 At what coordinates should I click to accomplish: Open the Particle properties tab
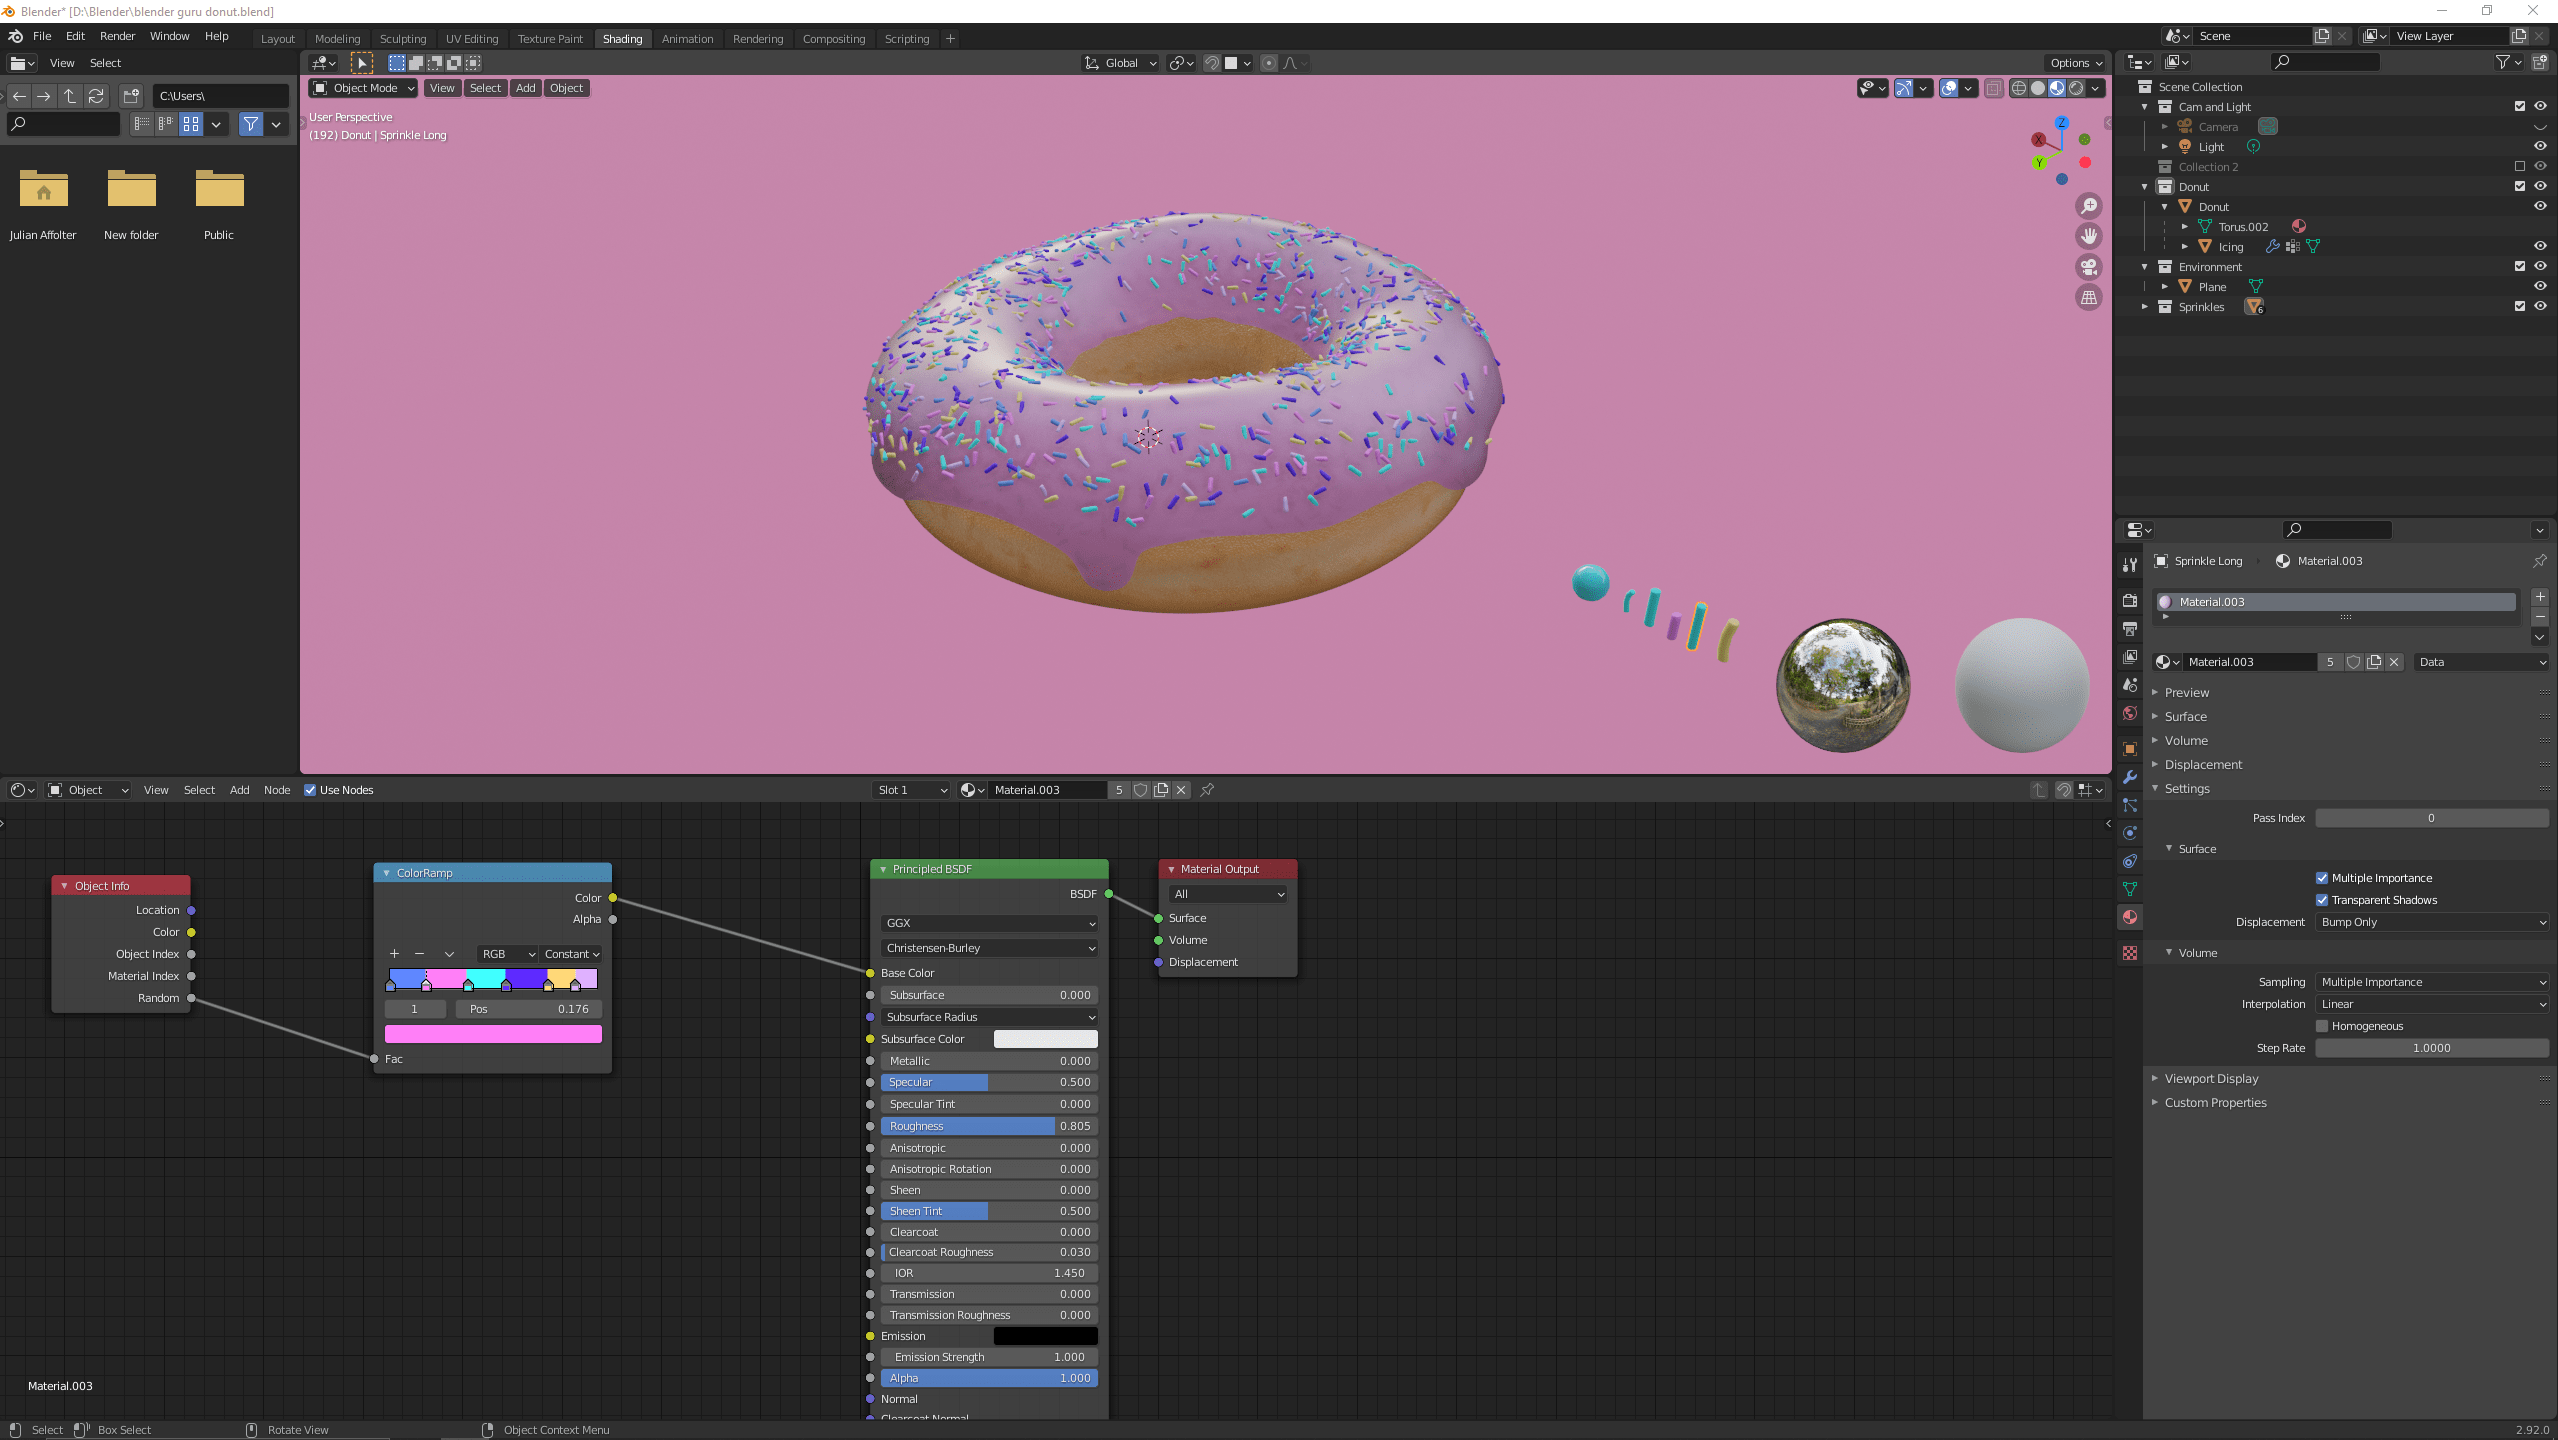2130,805
